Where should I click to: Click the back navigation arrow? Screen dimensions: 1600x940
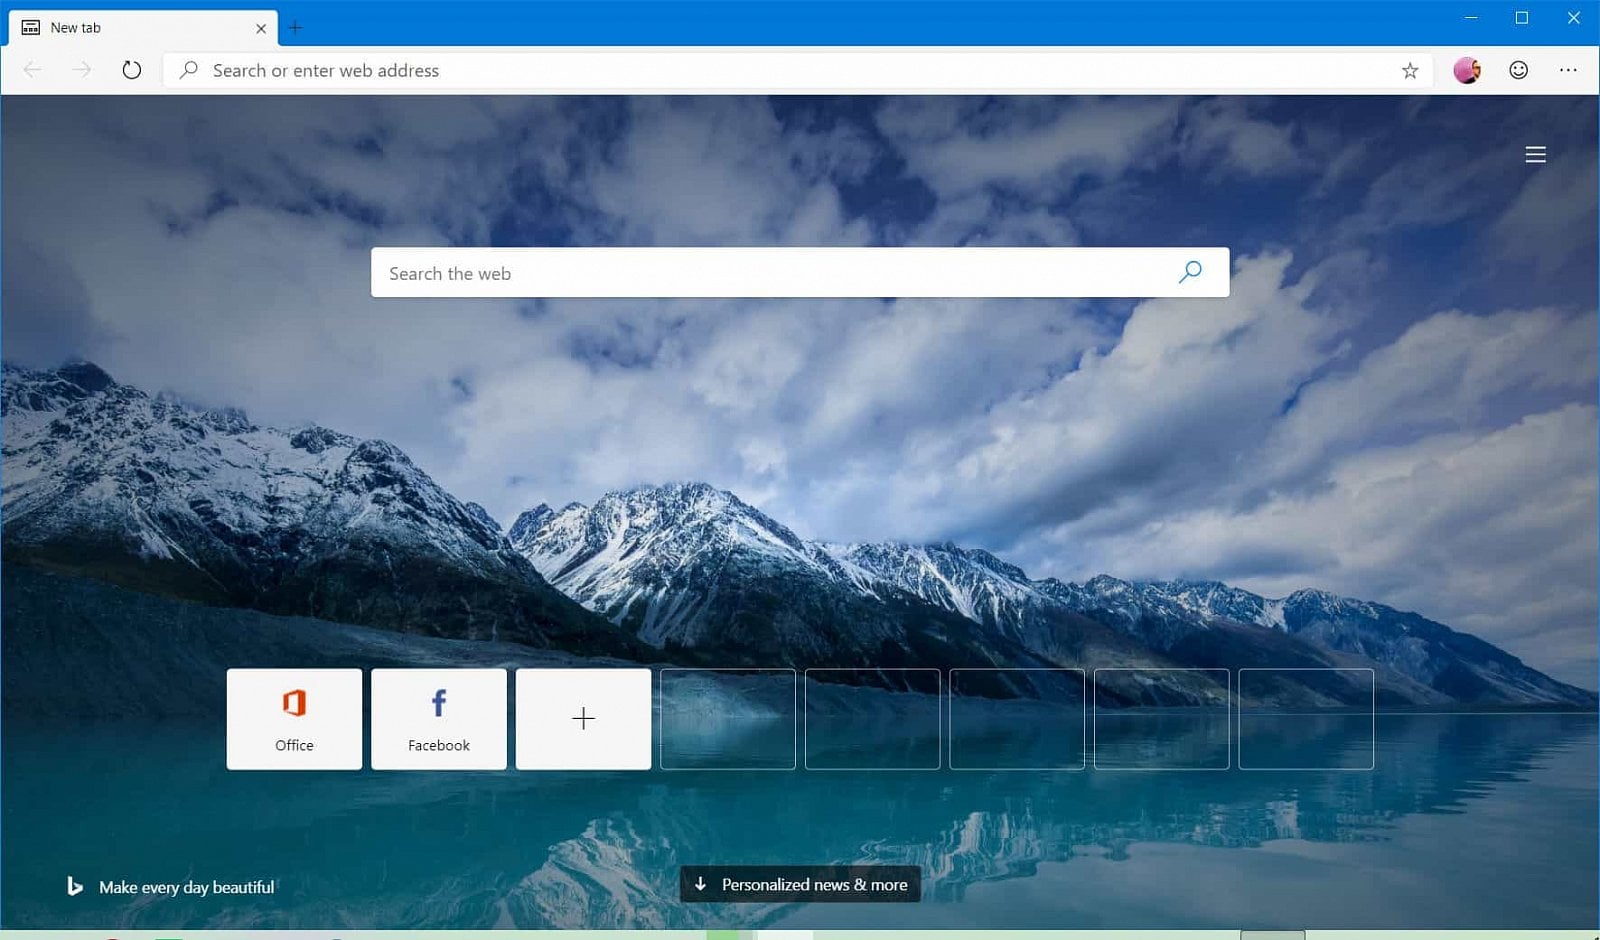[x=33, y=70]
